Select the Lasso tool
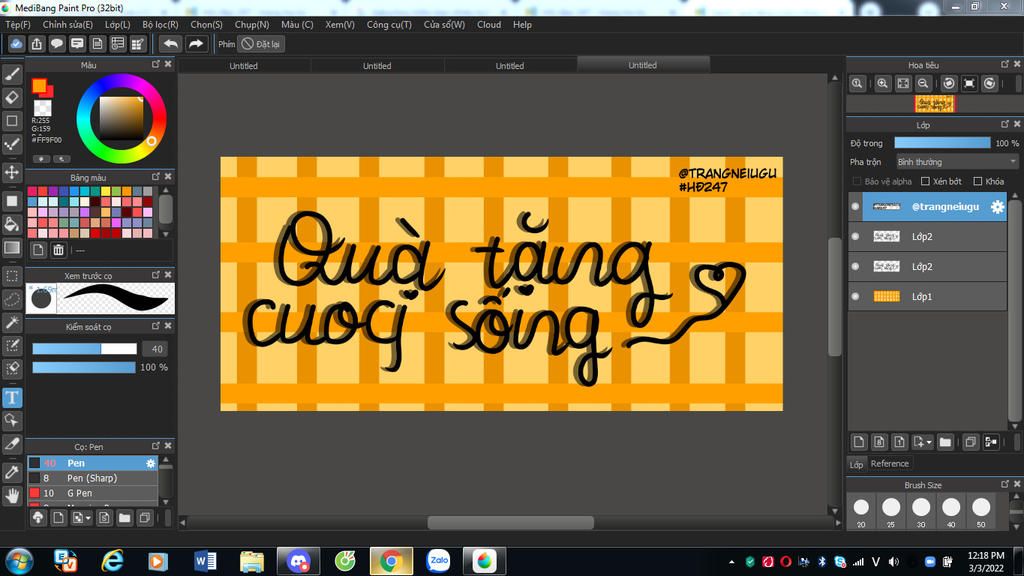The image size is (1024, 576). (12, 299)
